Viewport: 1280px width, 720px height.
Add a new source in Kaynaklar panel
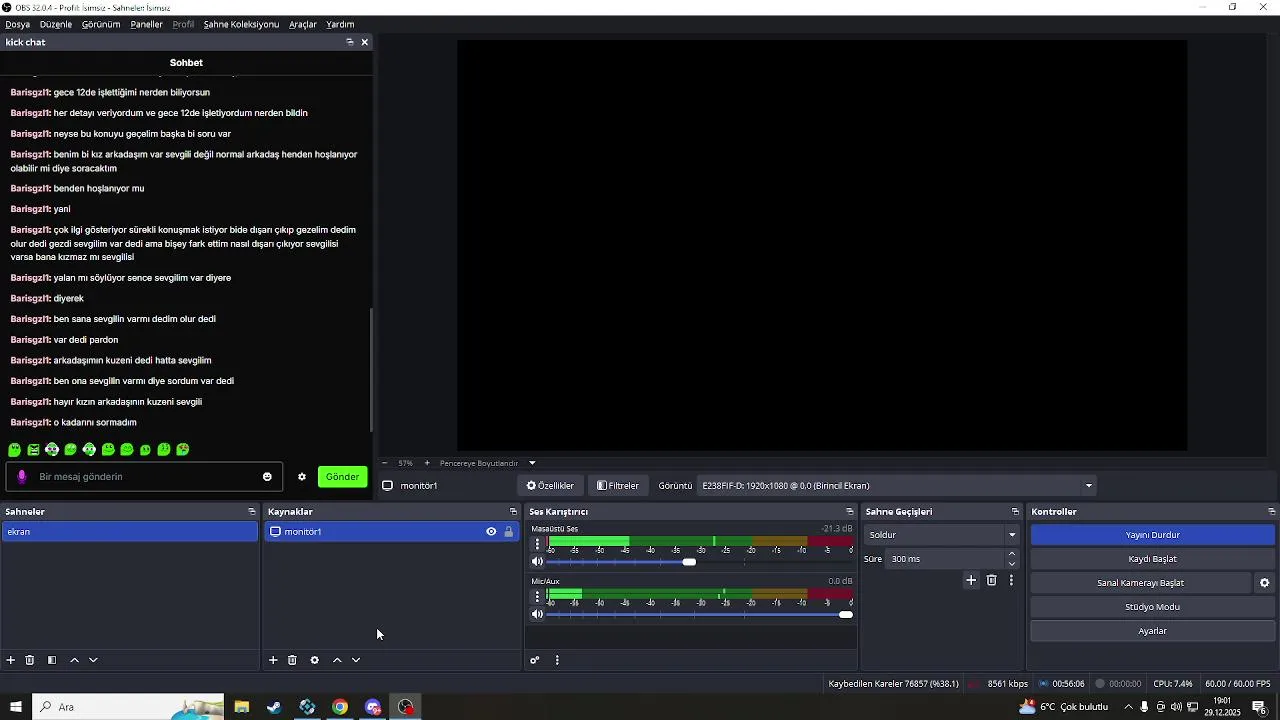(x=273, y=660)
